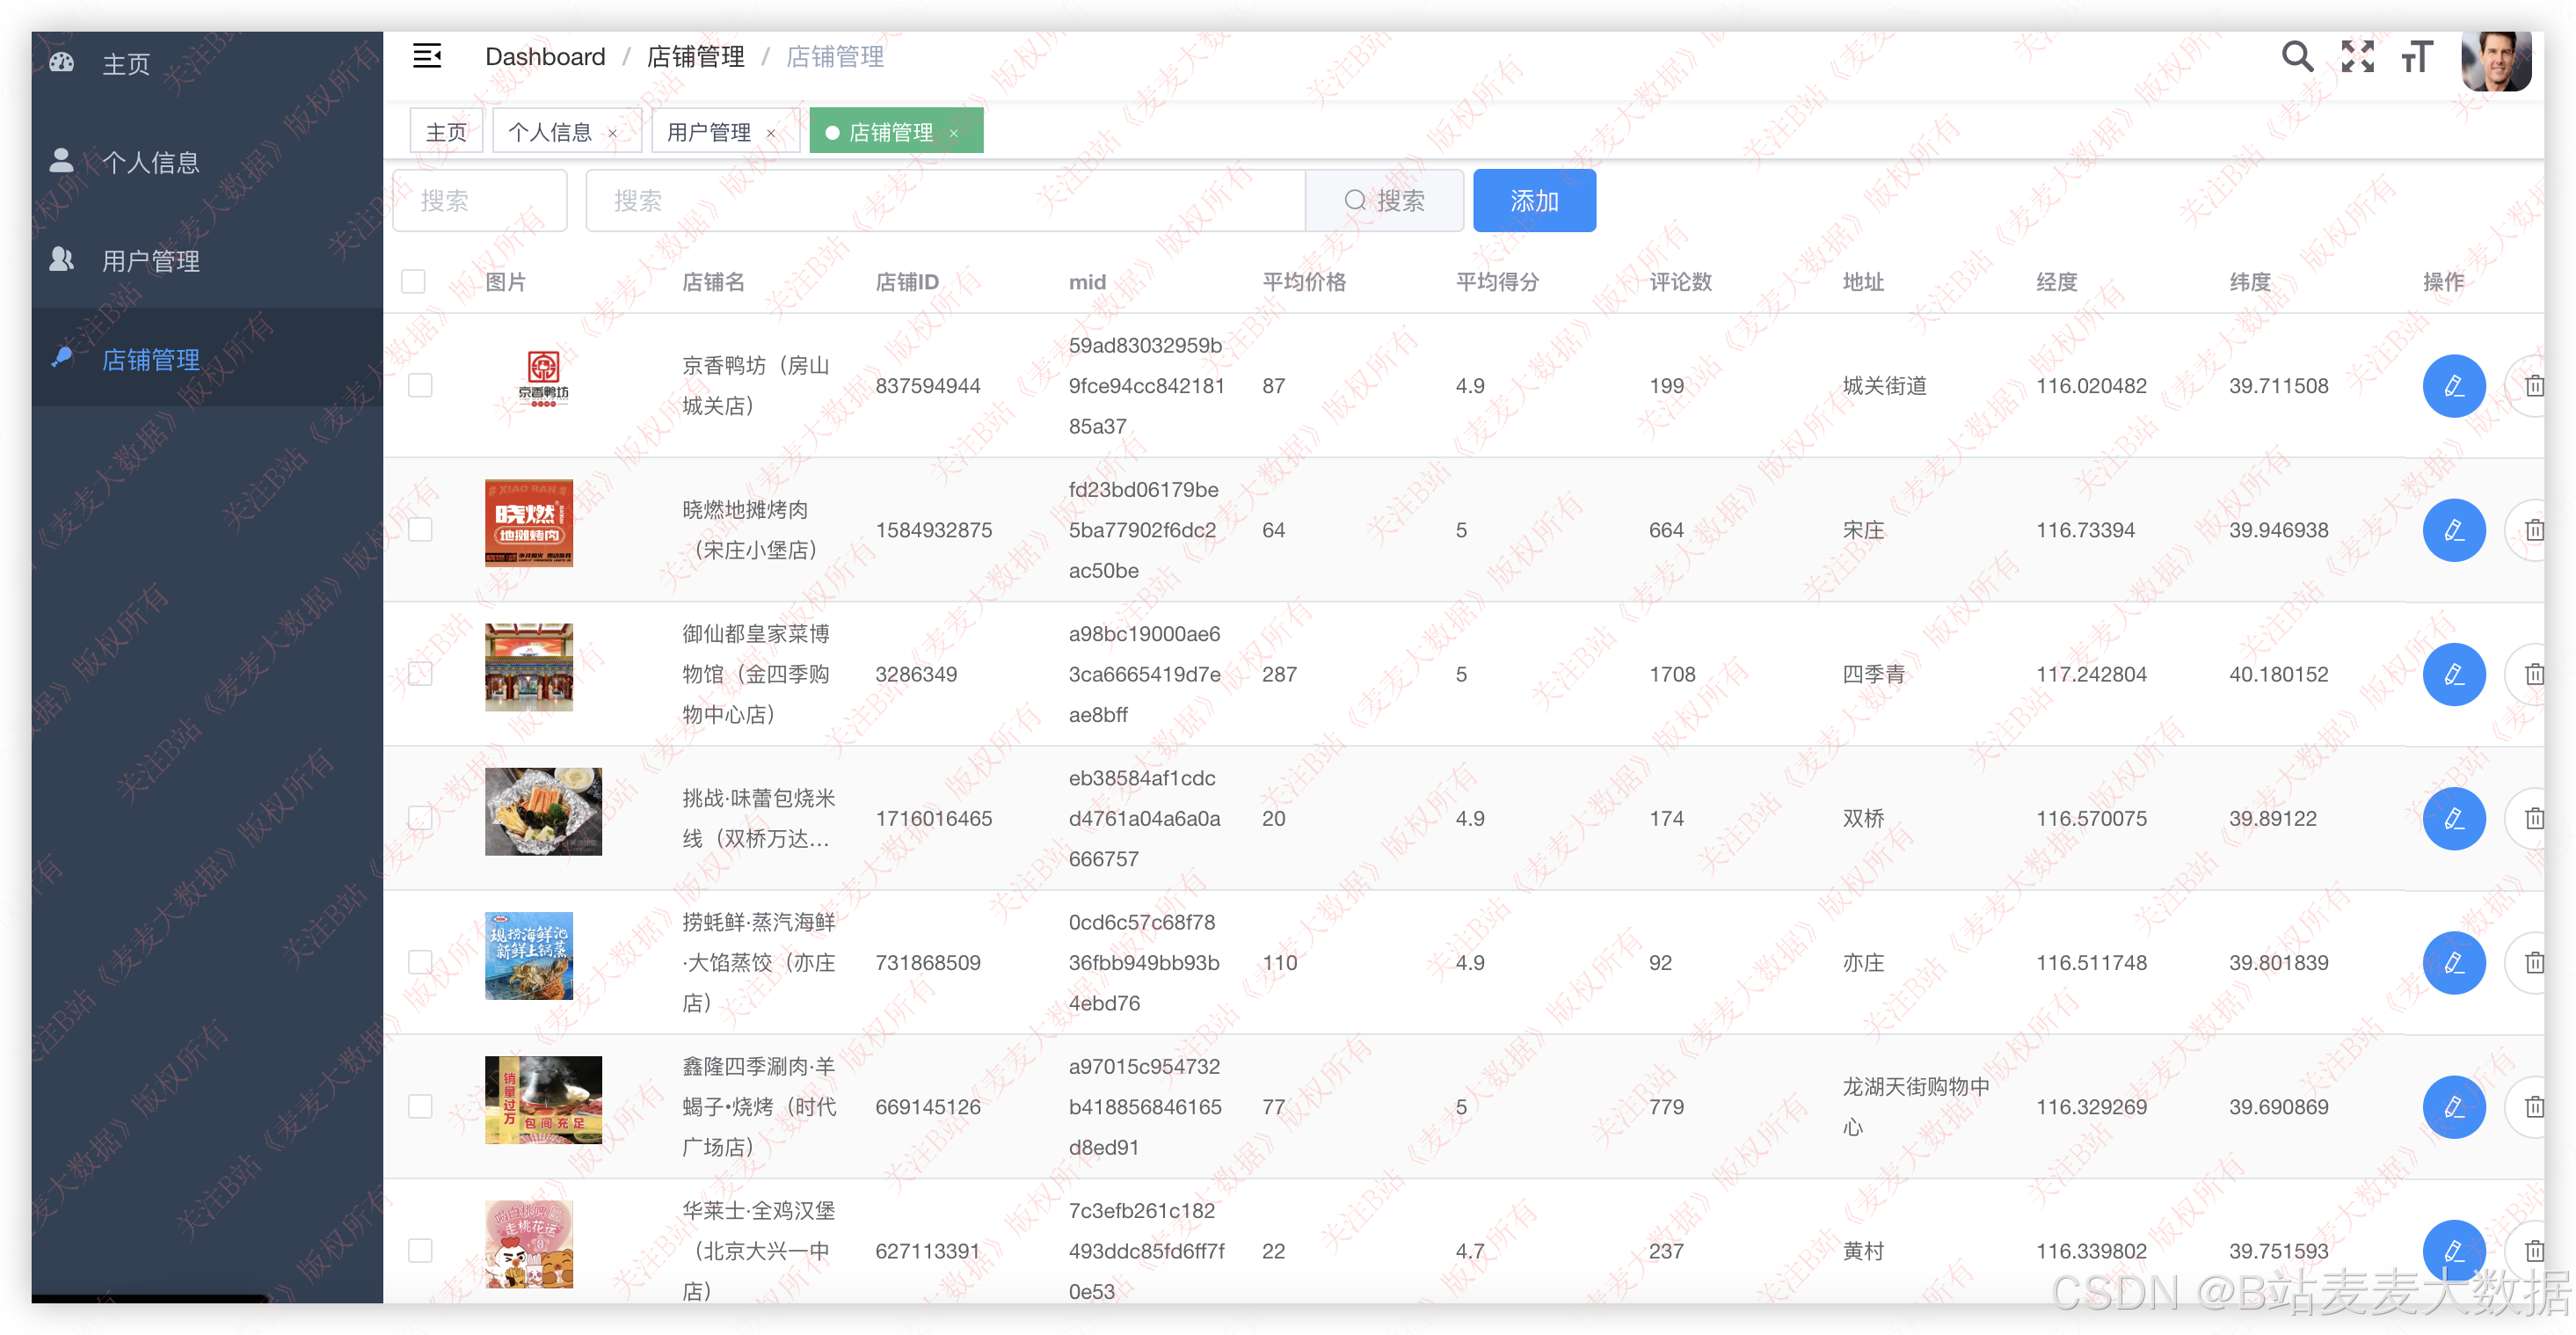Close the 用户管理 tab
This screenshot has width=2576, height=1335.
771,133
